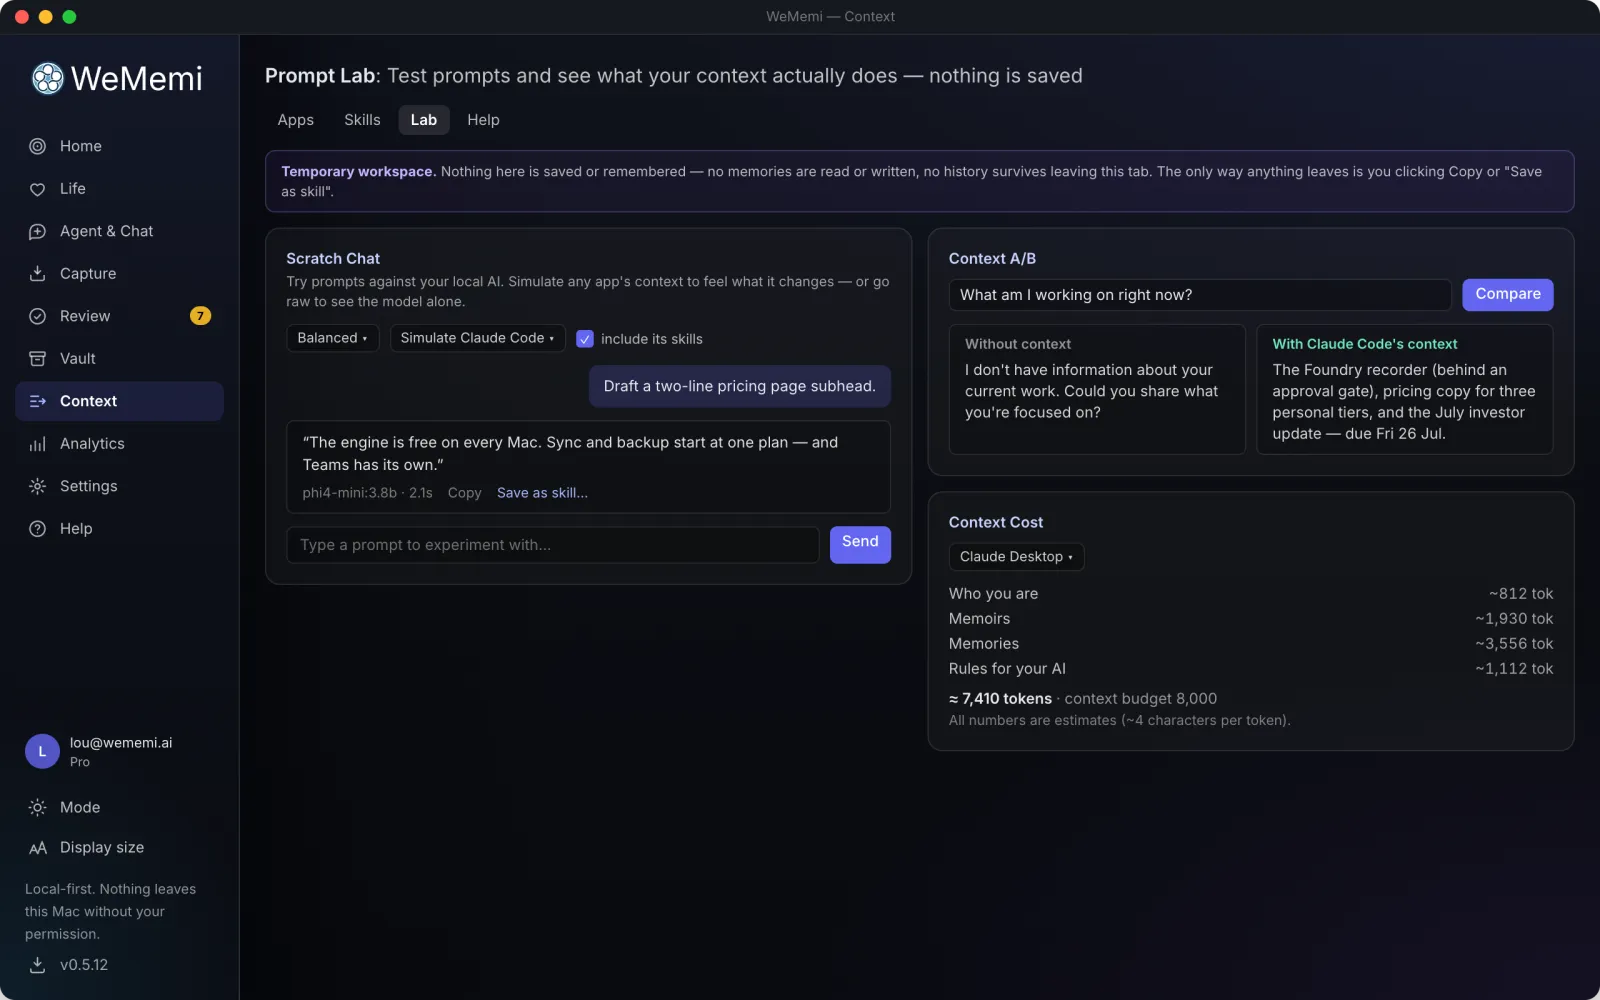Open Analytics bar chart icon
The width and height of the screenshot is (1600, 1000).
(x=37, y=444)
